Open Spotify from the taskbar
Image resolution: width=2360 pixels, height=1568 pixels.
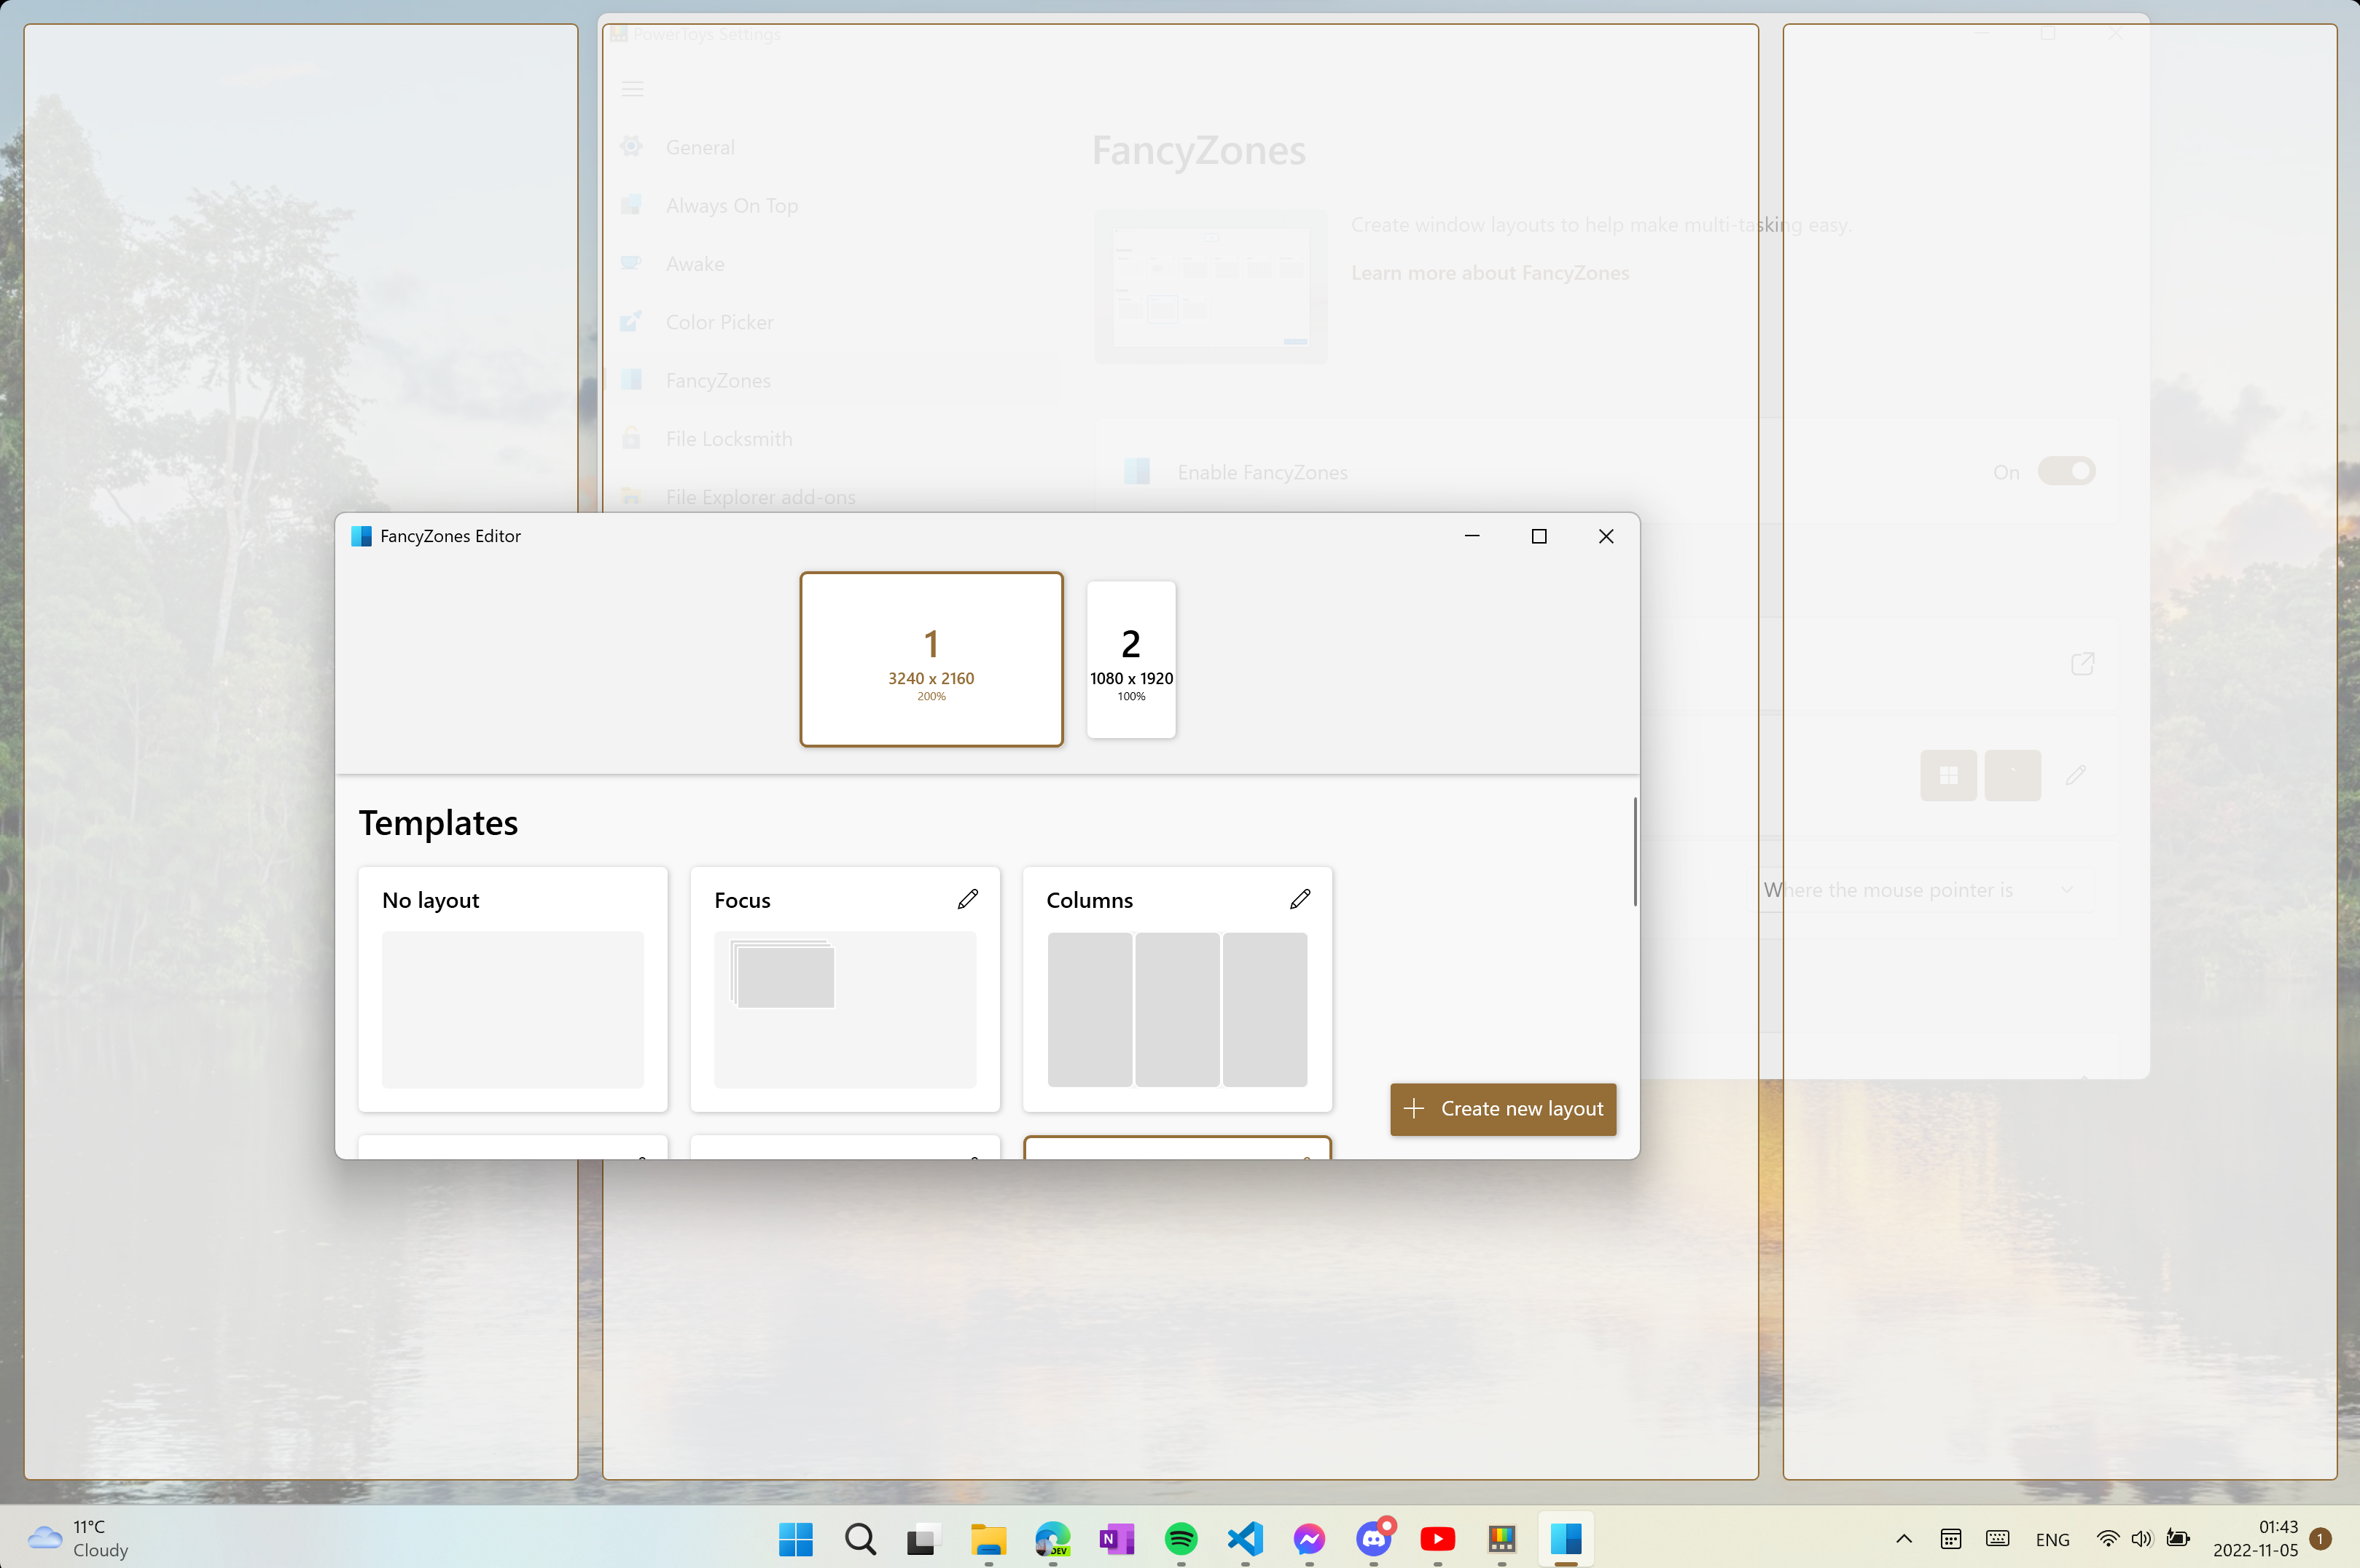pos(1181,1539)
